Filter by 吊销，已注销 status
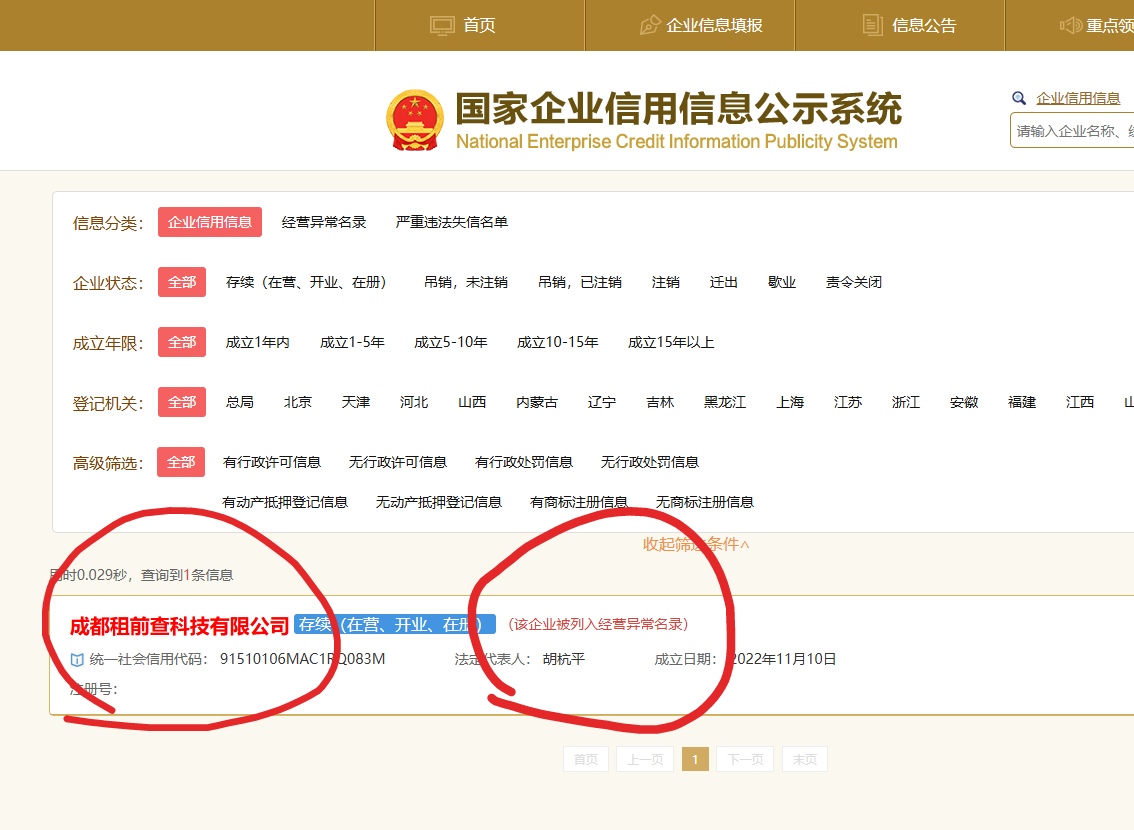Viewport: 1134px width, 830px height. pyautogui.click(x=580, y=282)
